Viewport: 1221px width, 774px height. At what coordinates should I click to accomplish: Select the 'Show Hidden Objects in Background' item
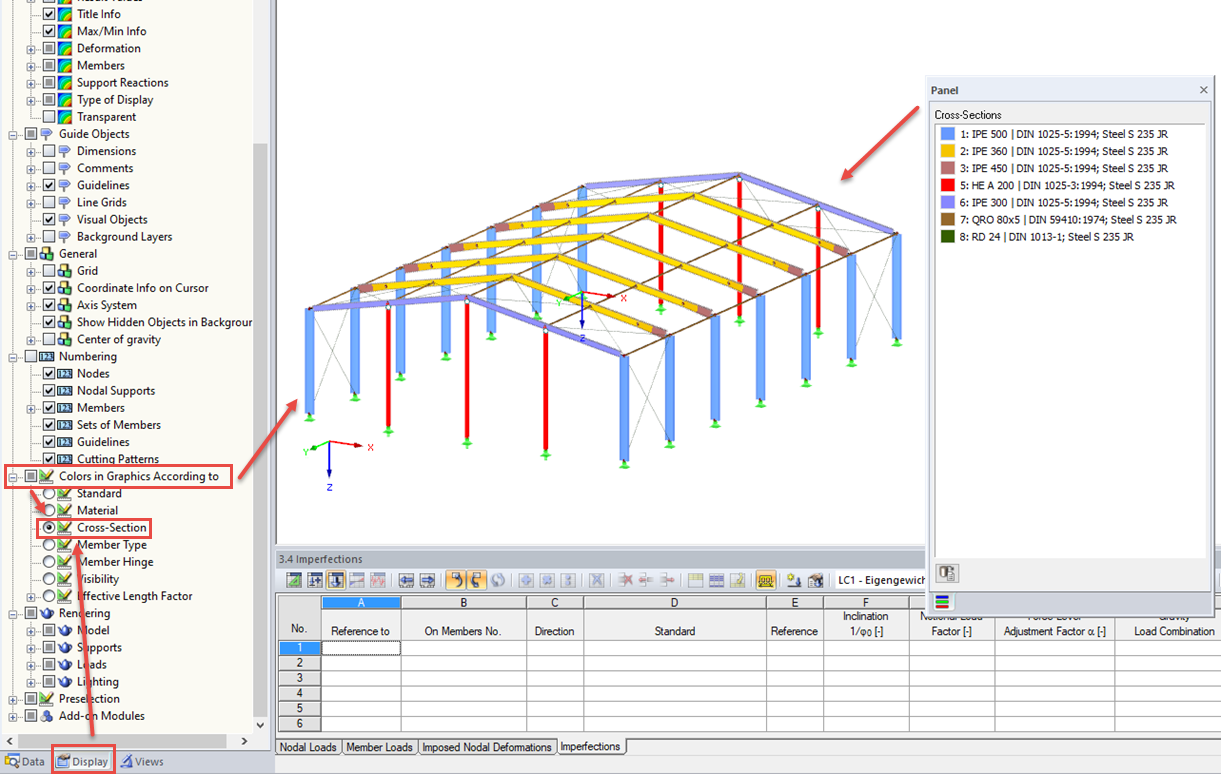tap(164, 322)
